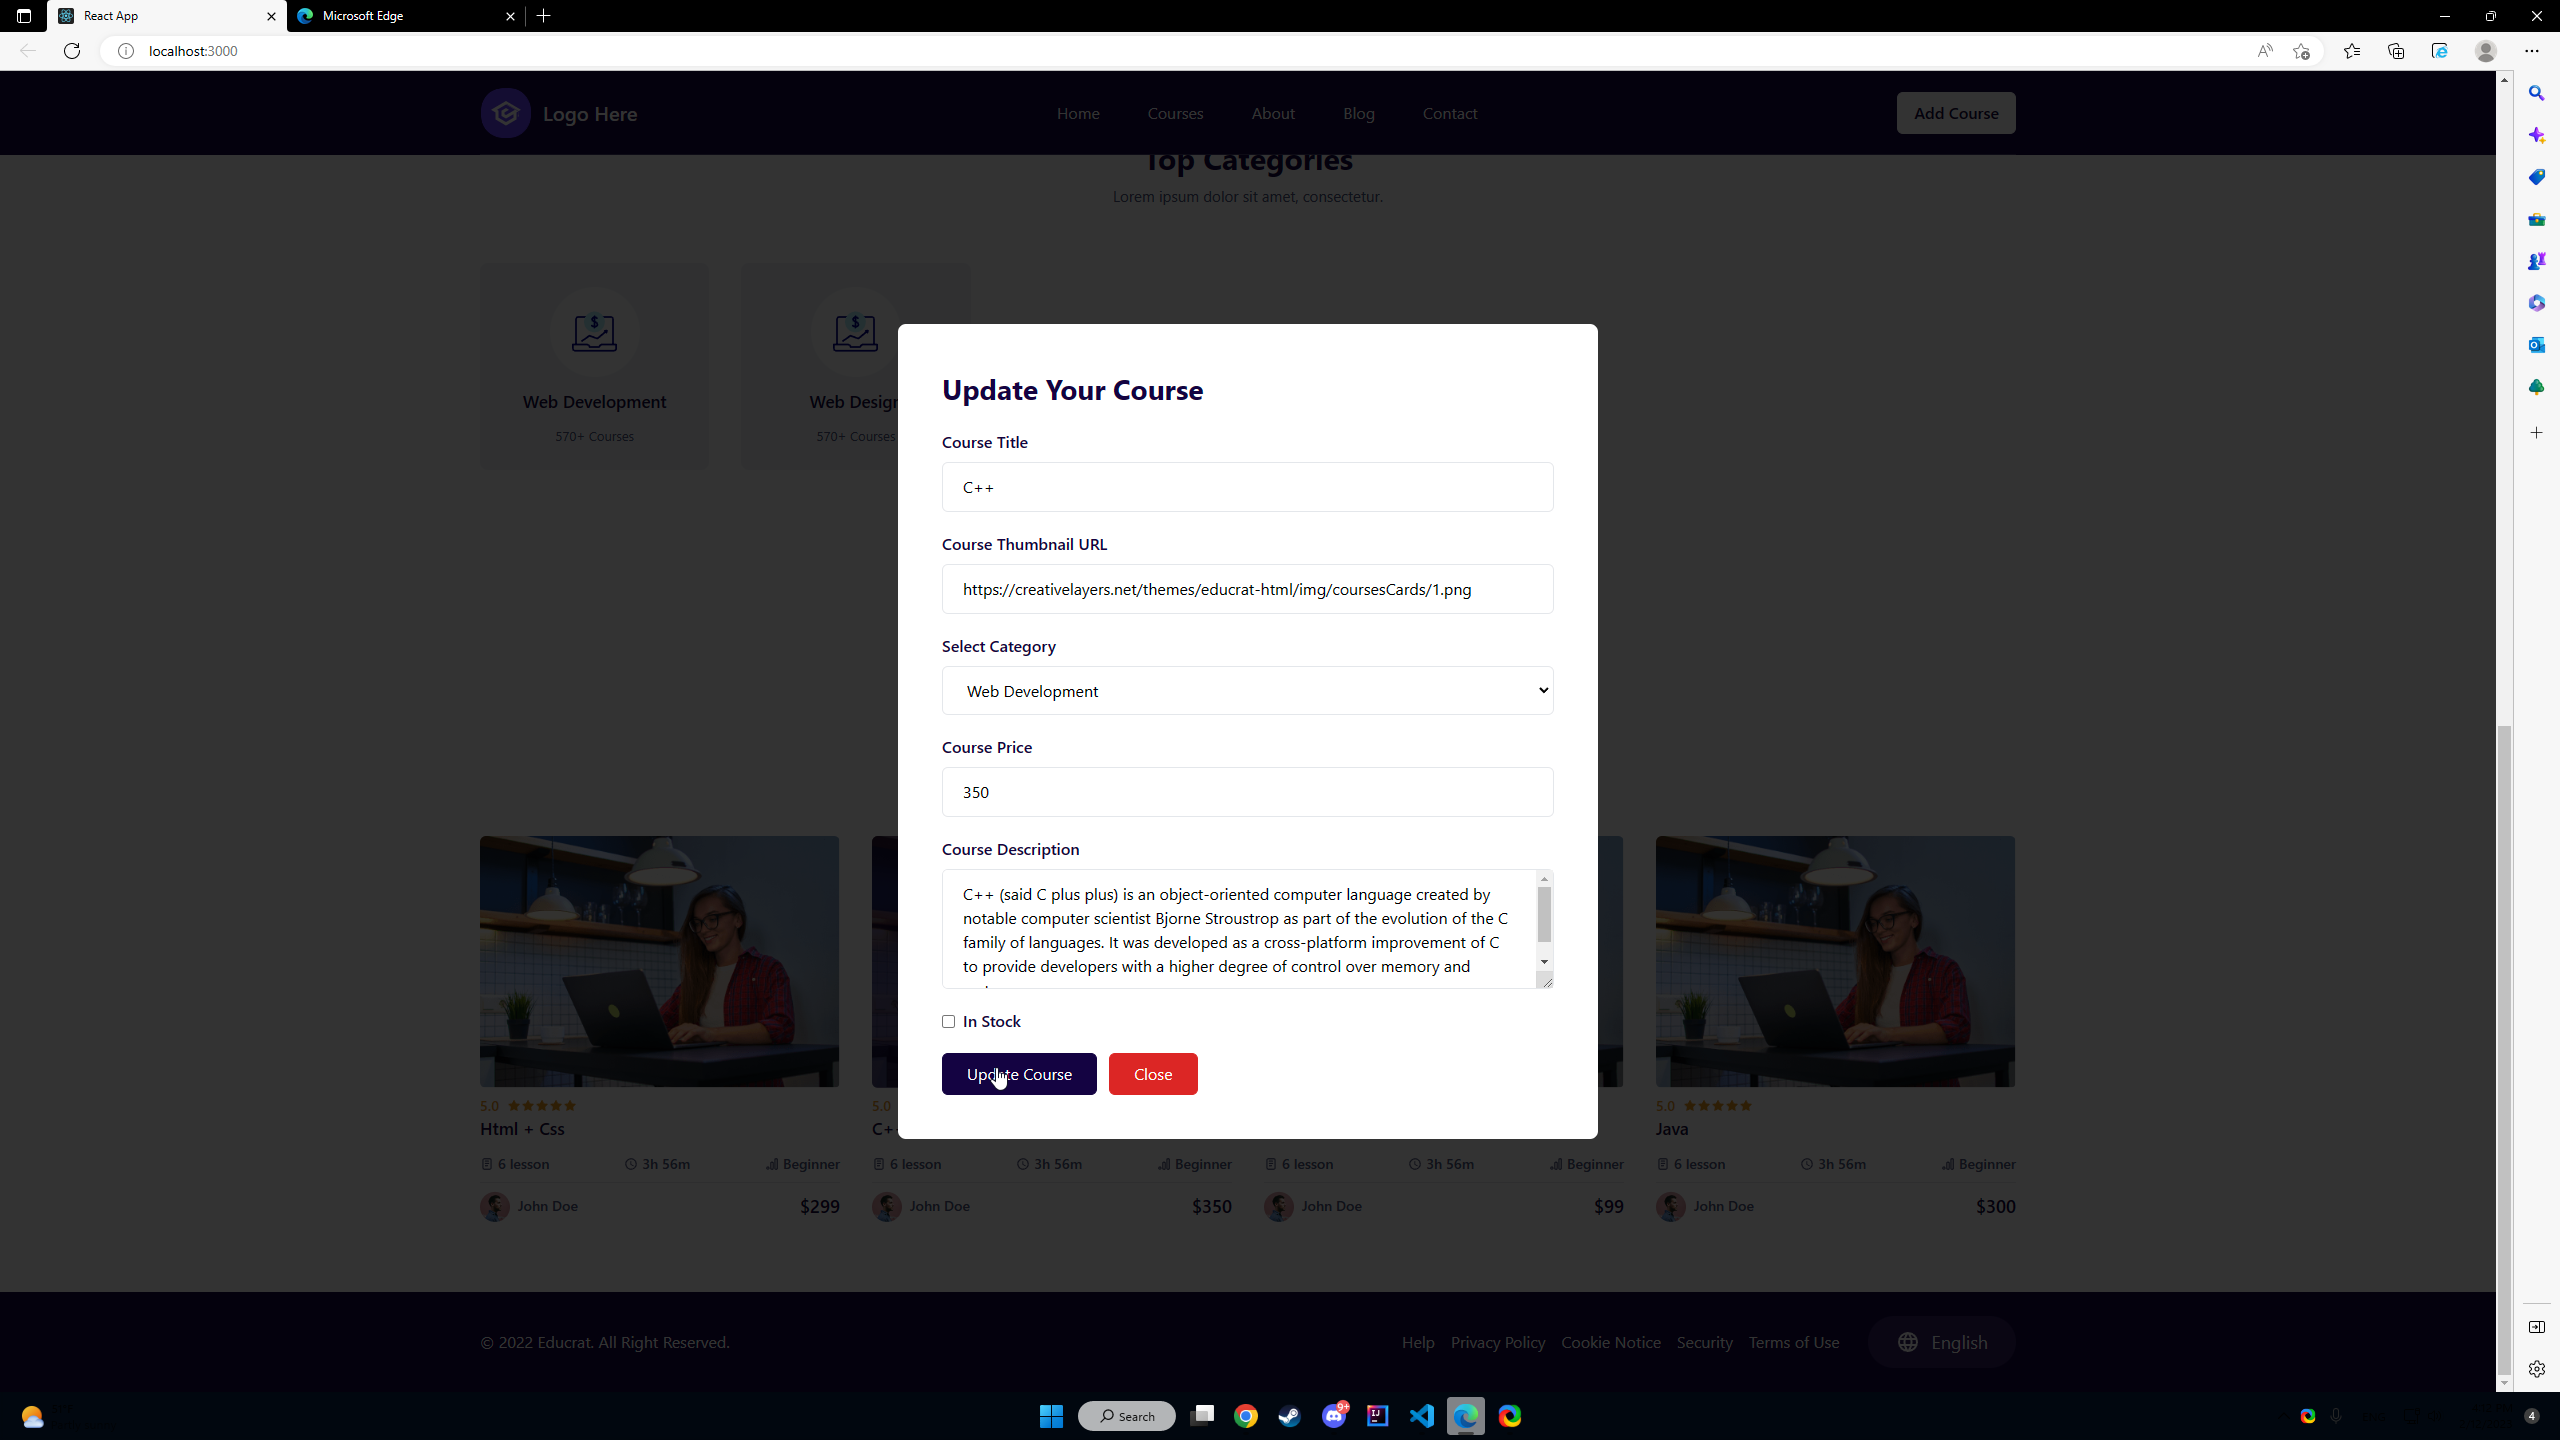Refresh the page with the reload icon

tap(71, 51)
